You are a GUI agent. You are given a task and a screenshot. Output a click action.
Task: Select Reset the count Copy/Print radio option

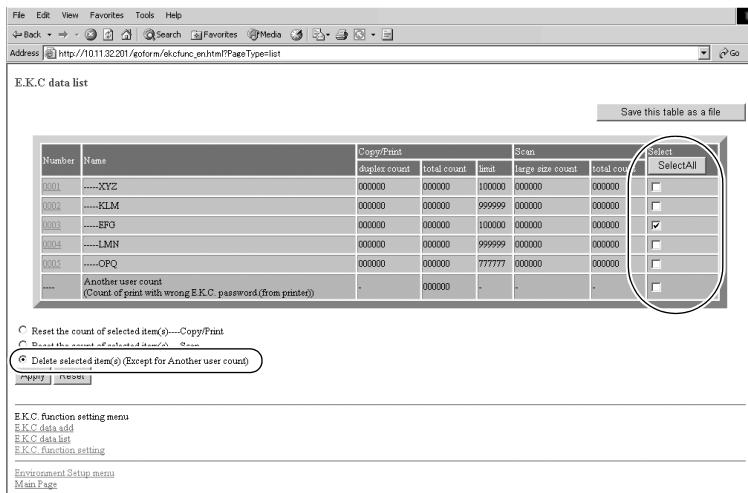click(x=22, y=330)
